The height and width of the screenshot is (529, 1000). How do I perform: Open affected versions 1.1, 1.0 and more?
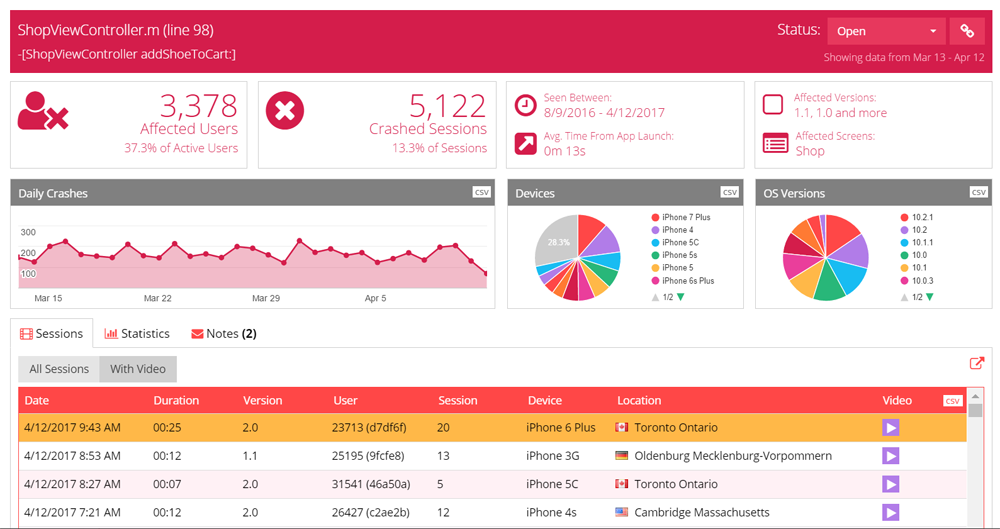840,113
